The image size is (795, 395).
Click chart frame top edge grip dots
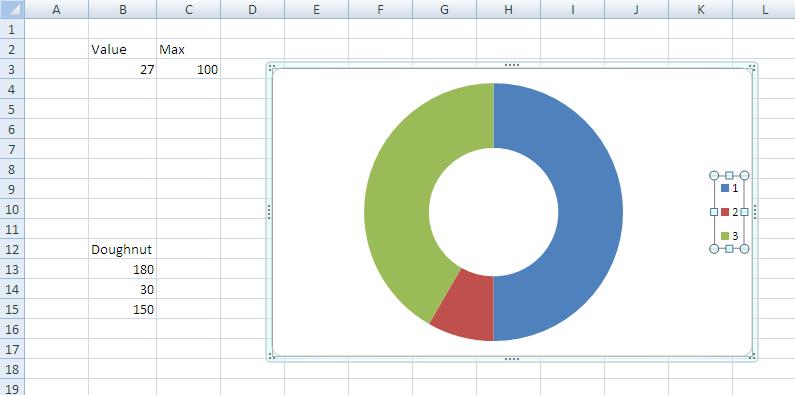(x=512, y=65)
